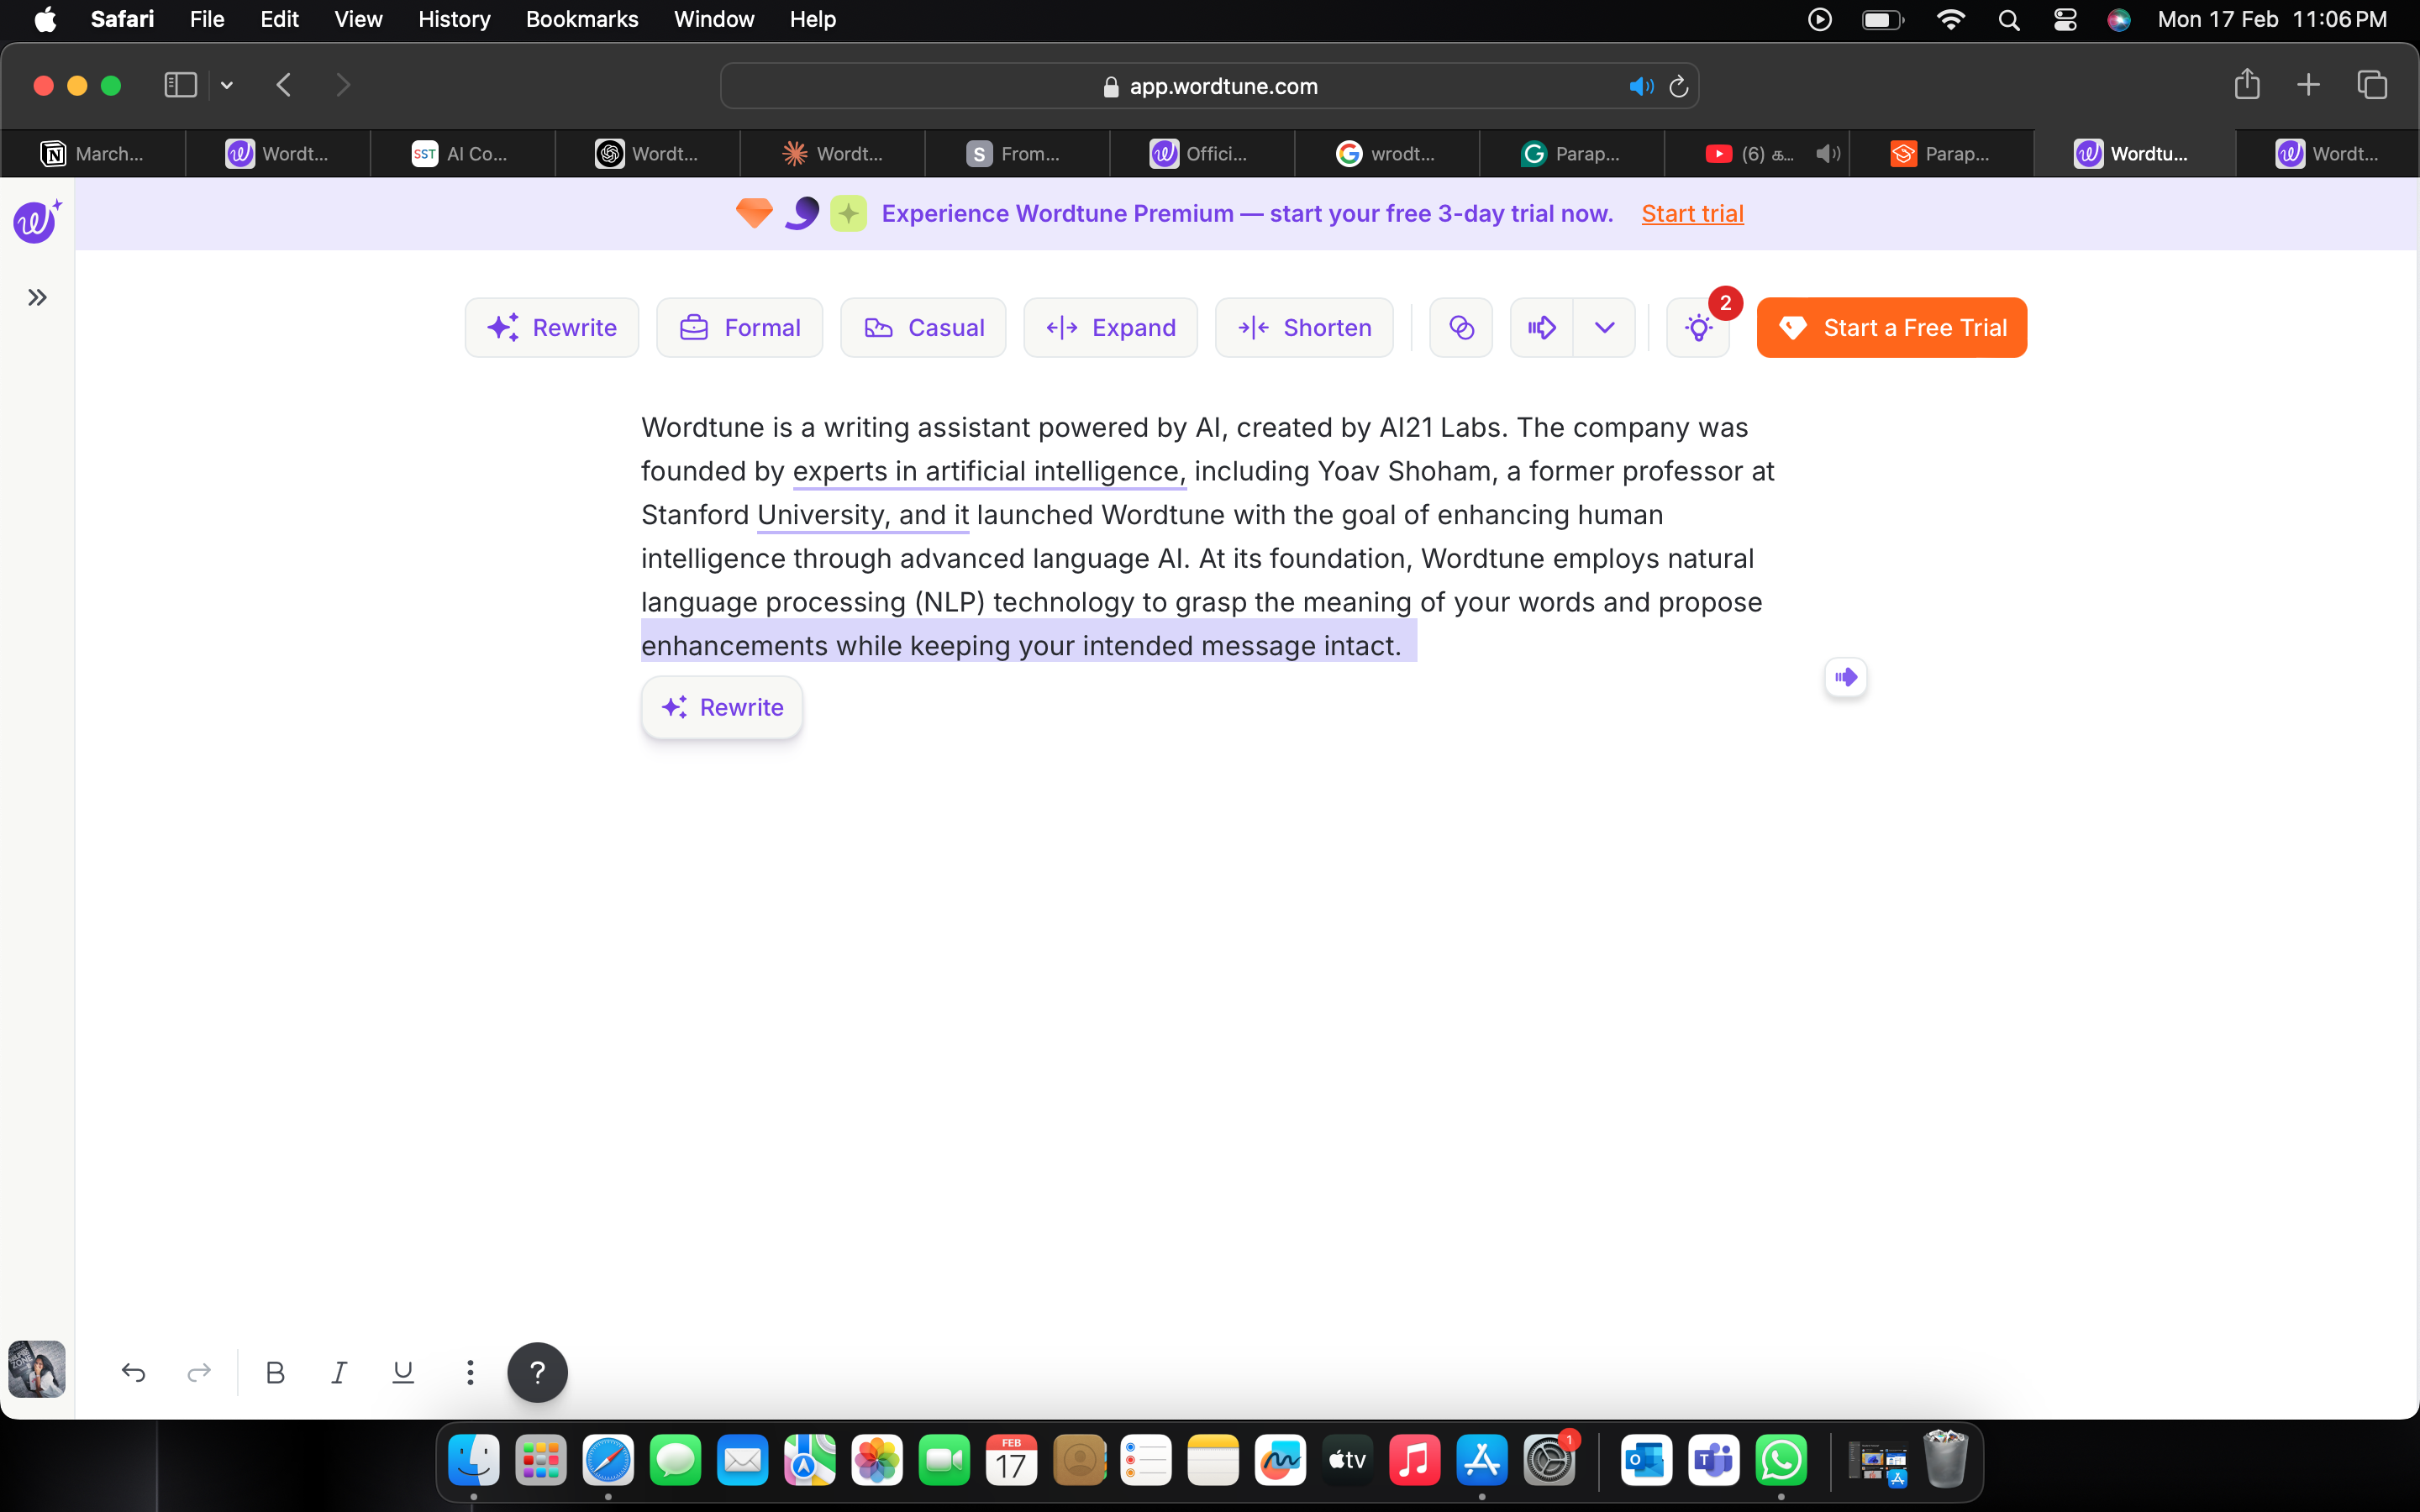This screenshot has height=1512, width=2420.
Task: Open the help question mark button
Action: 537,1372
